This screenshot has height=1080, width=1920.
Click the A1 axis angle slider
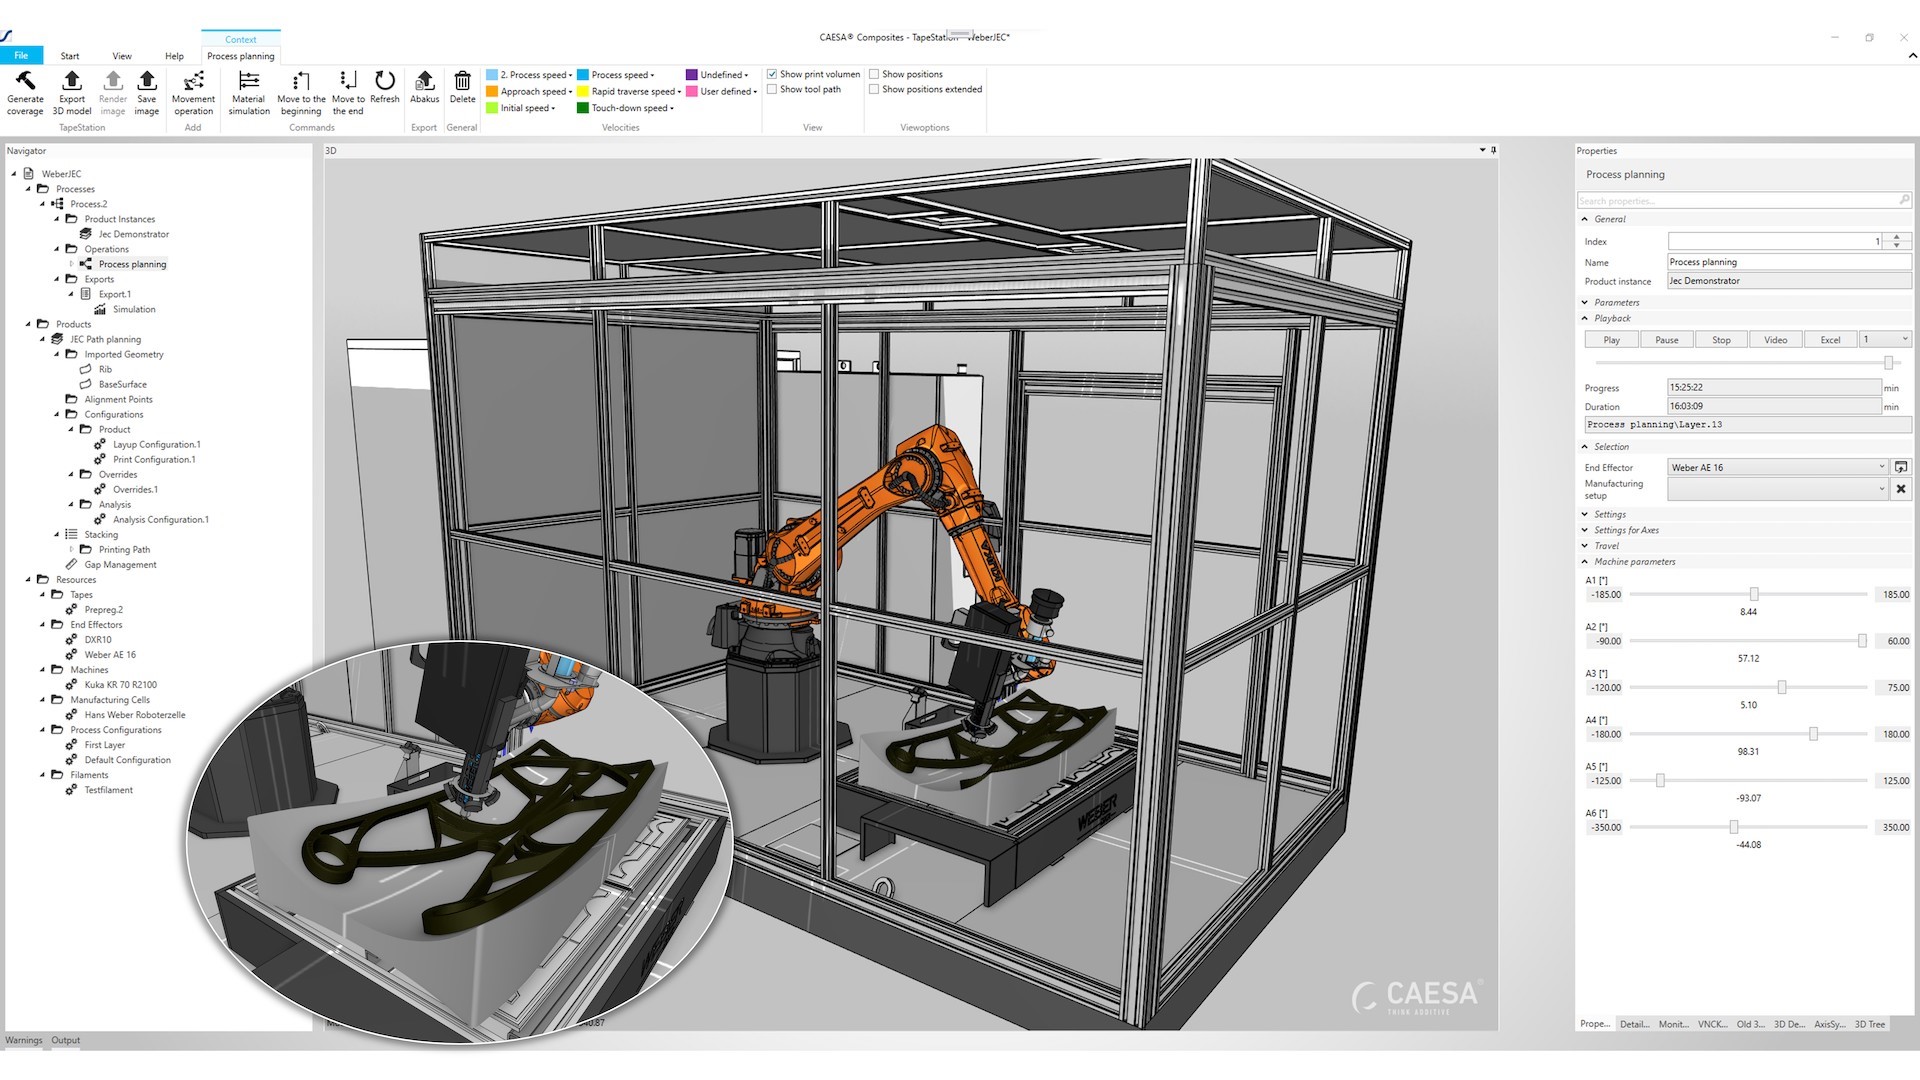1753,594
